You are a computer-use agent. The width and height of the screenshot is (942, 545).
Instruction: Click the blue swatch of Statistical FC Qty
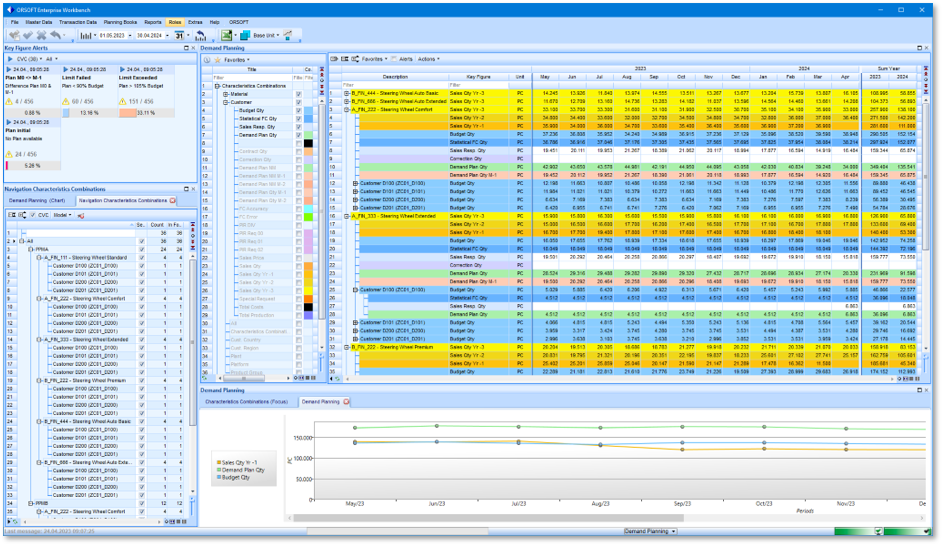click(x=308, y=119)
